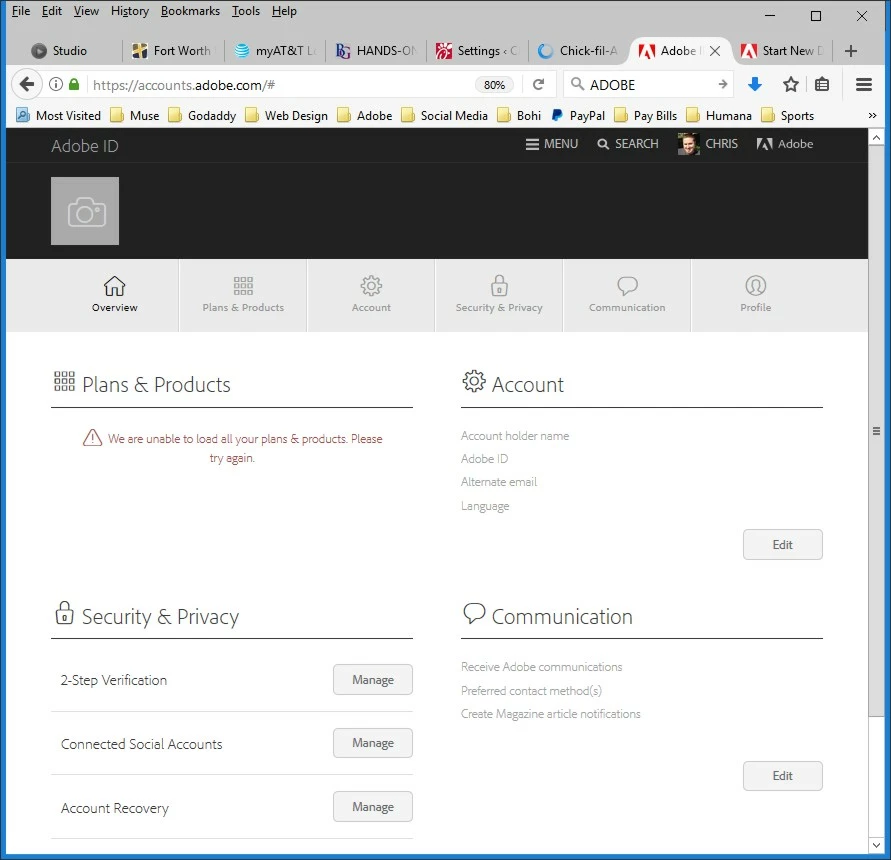Open the File menu

(x=21, y=11)
